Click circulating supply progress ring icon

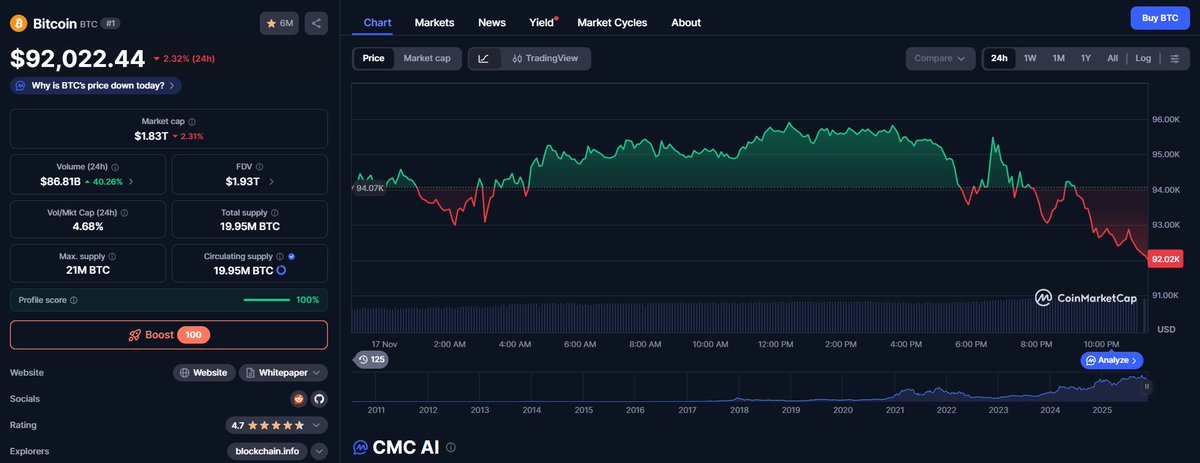281,271
